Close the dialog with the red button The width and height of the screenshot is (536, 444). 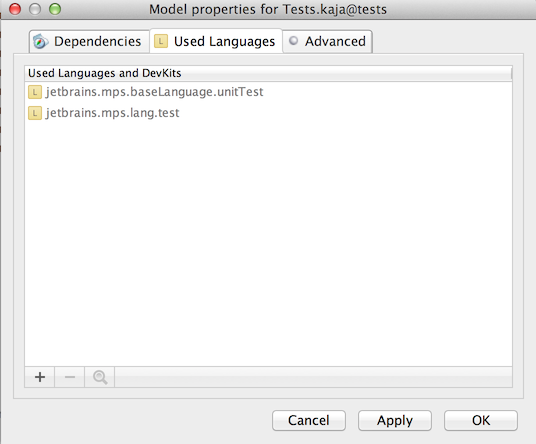point(15,9)
